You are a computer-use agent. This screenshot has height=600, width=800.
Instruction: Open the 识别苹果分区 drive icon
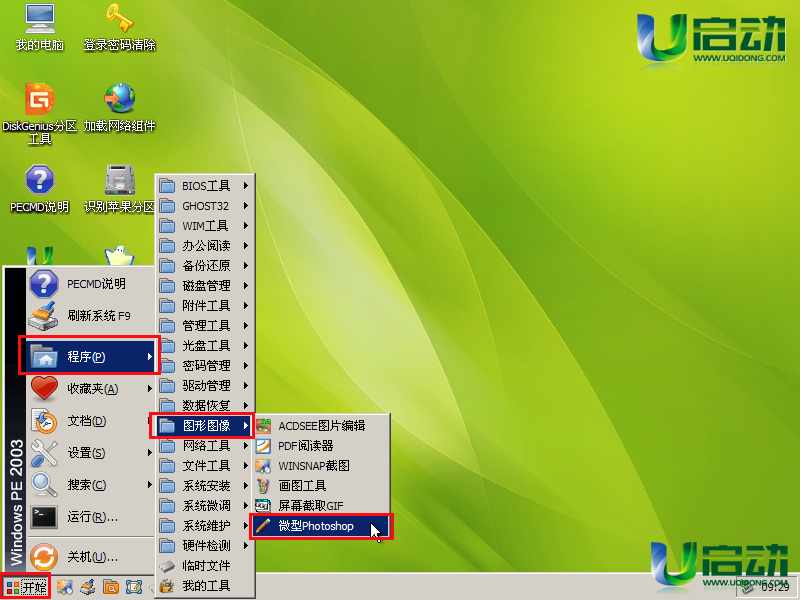tap(119, 189)
